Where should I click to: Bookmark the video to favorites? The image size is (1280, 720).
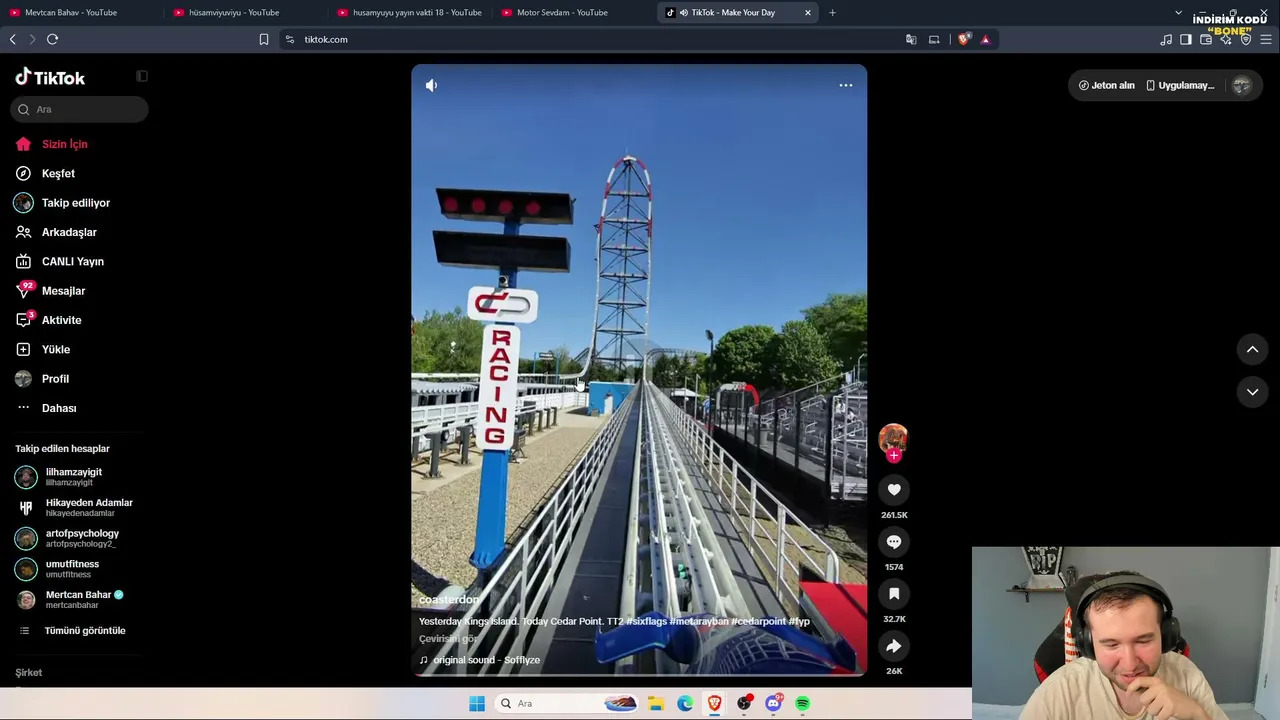coord(894,593)
